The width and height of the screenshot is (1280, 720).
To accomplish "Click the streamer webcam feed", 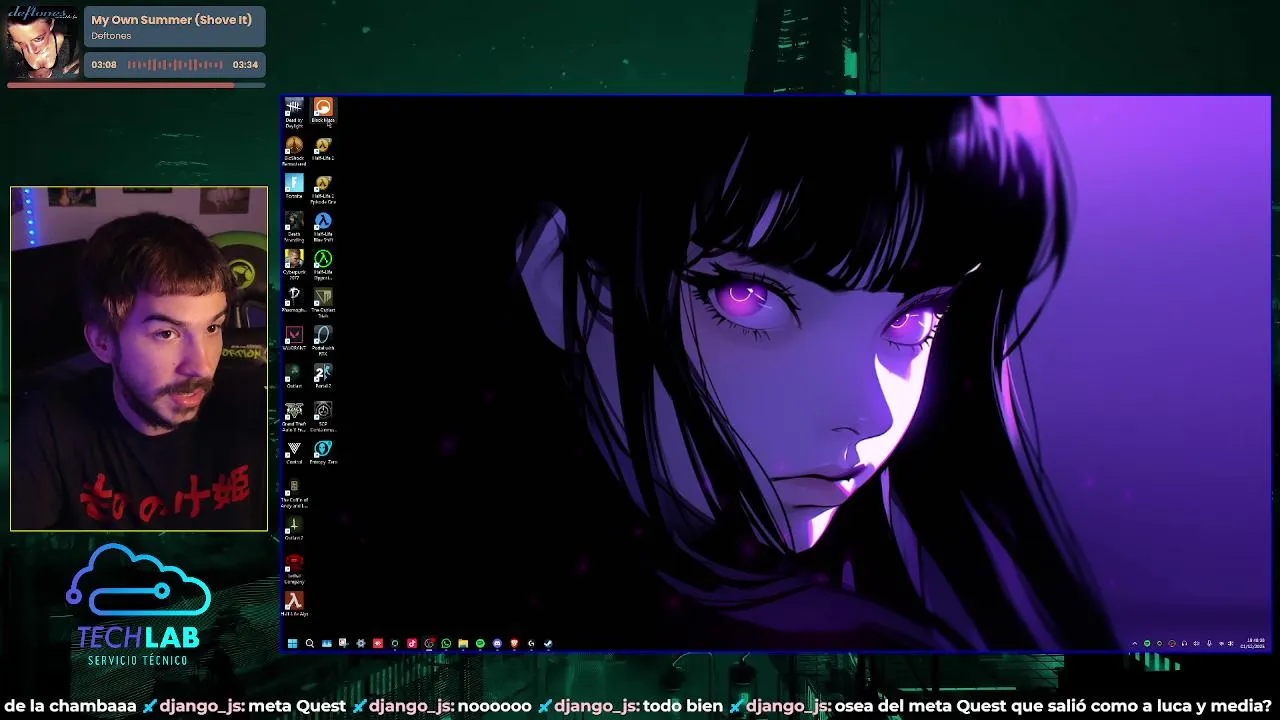I will [139, 358].
